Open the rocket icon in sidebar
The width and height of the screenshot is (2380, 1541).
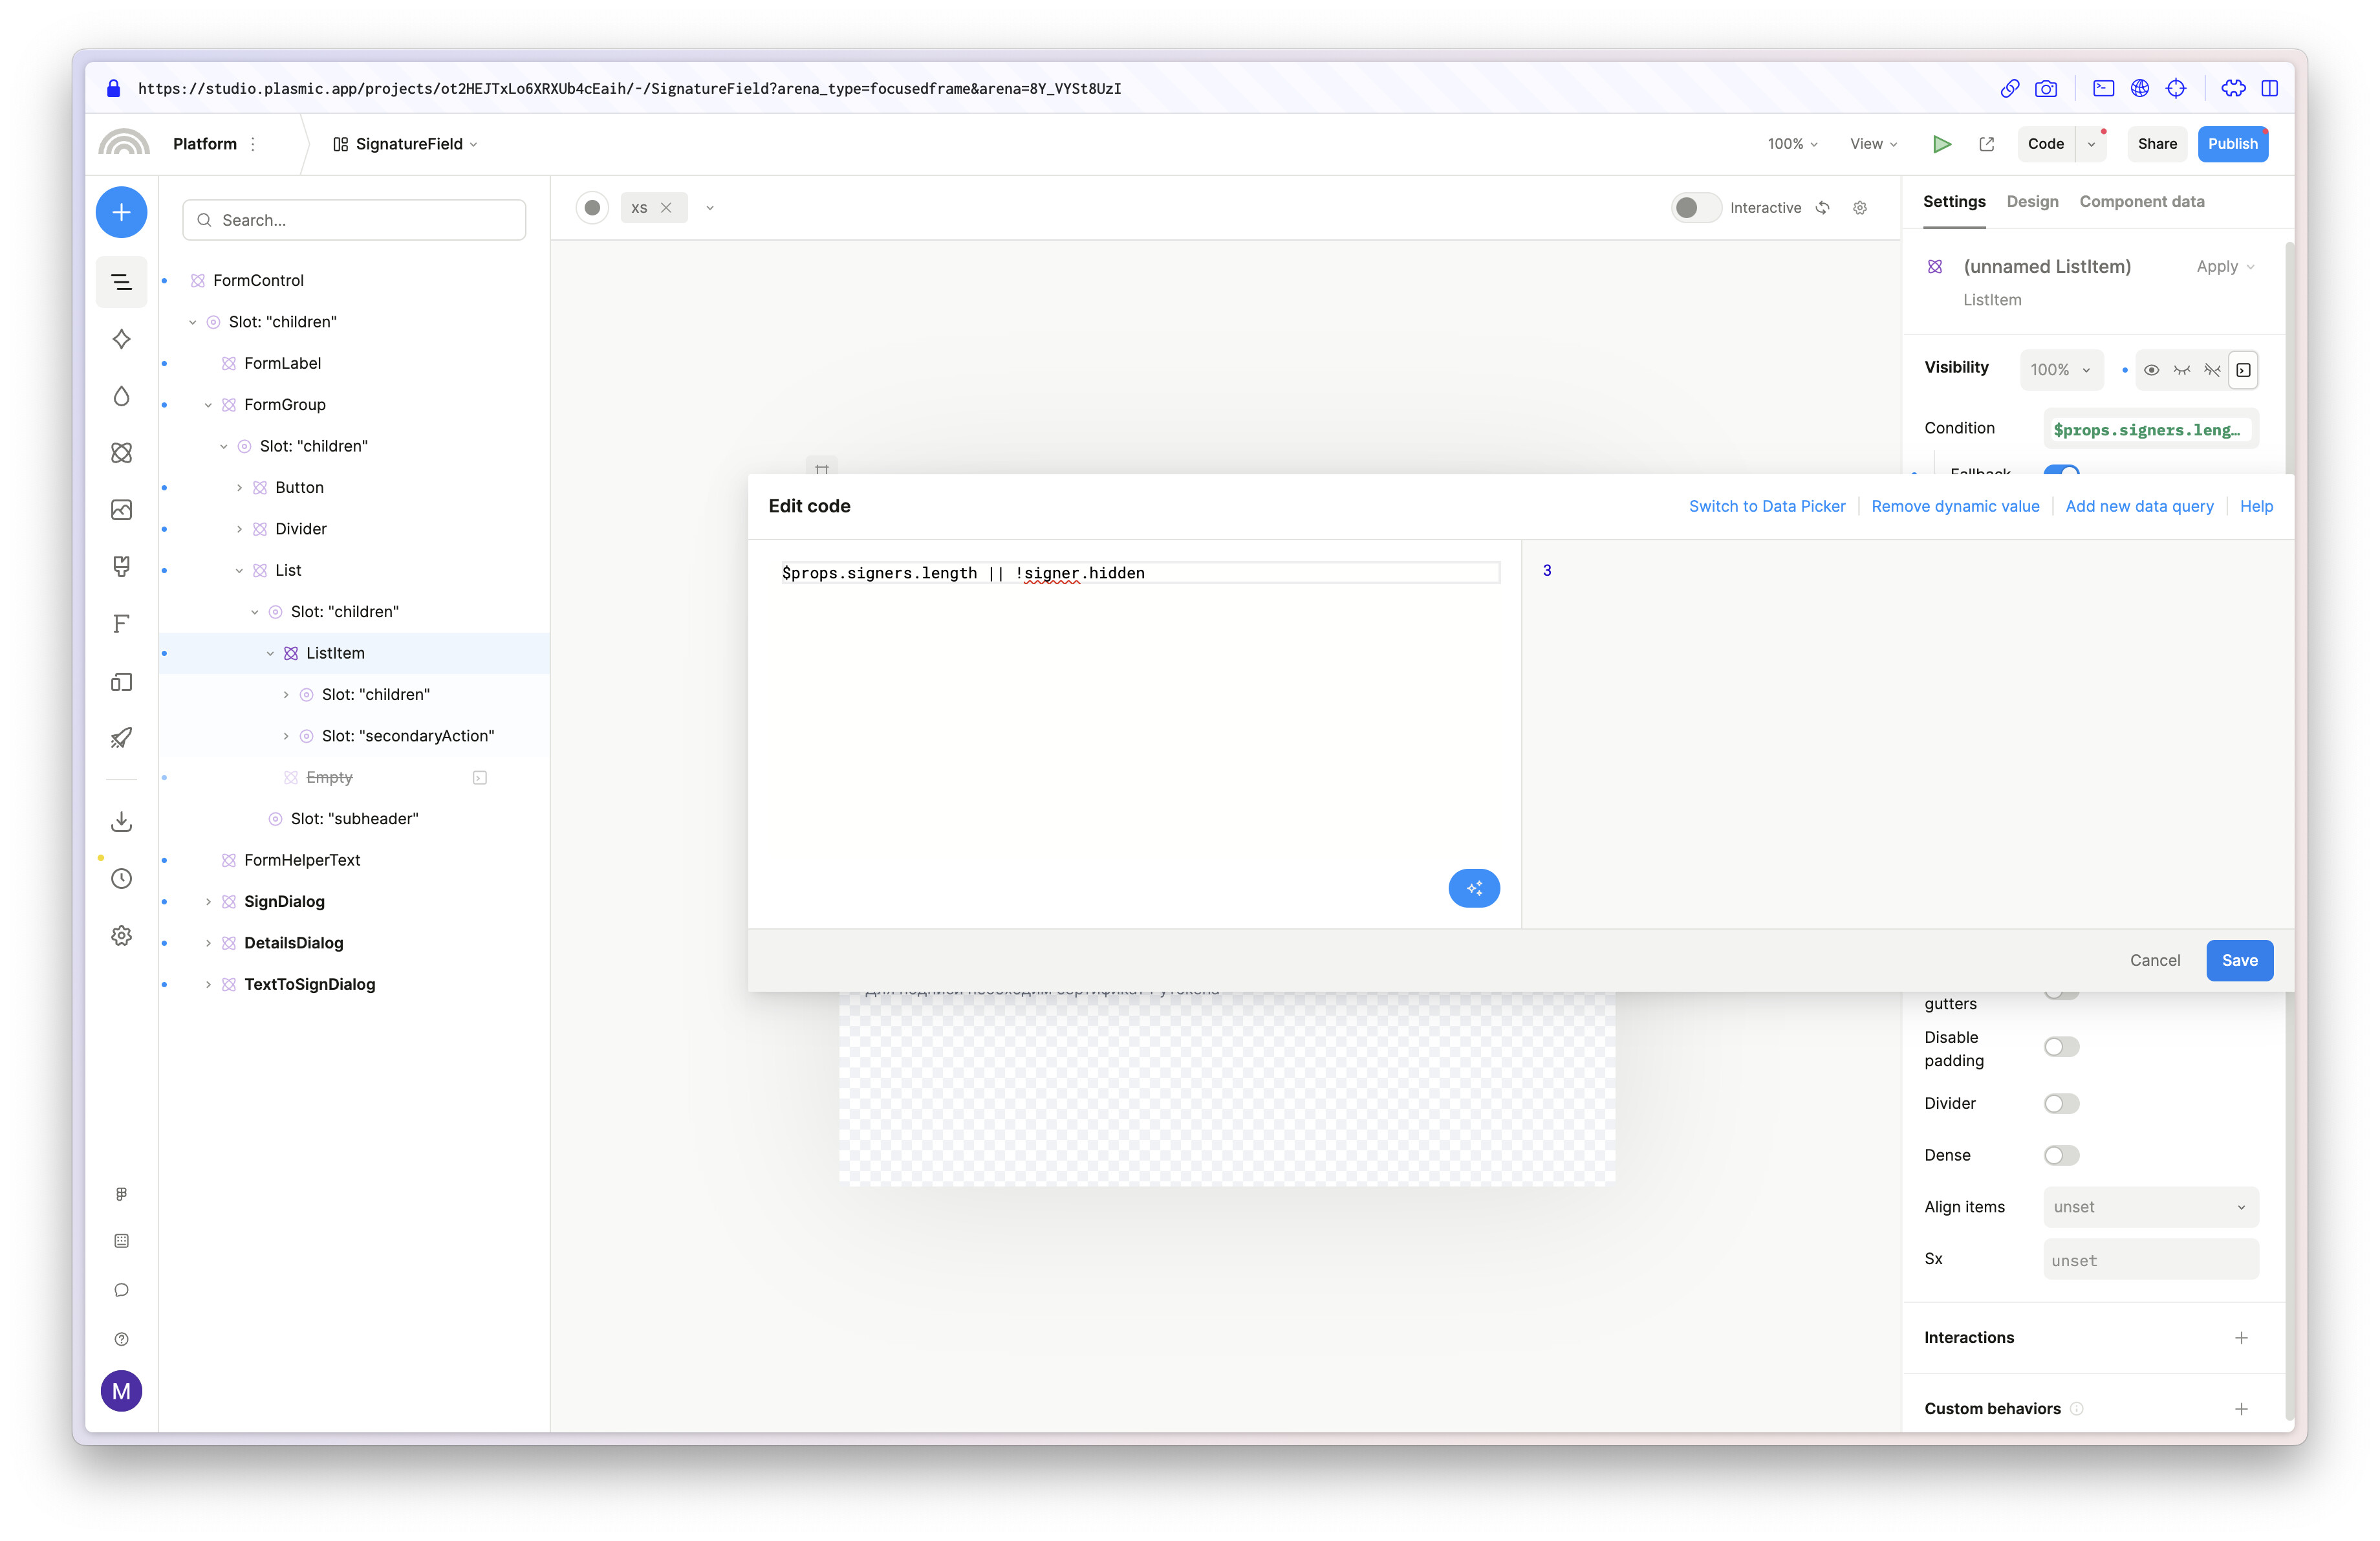pos(121,738)
